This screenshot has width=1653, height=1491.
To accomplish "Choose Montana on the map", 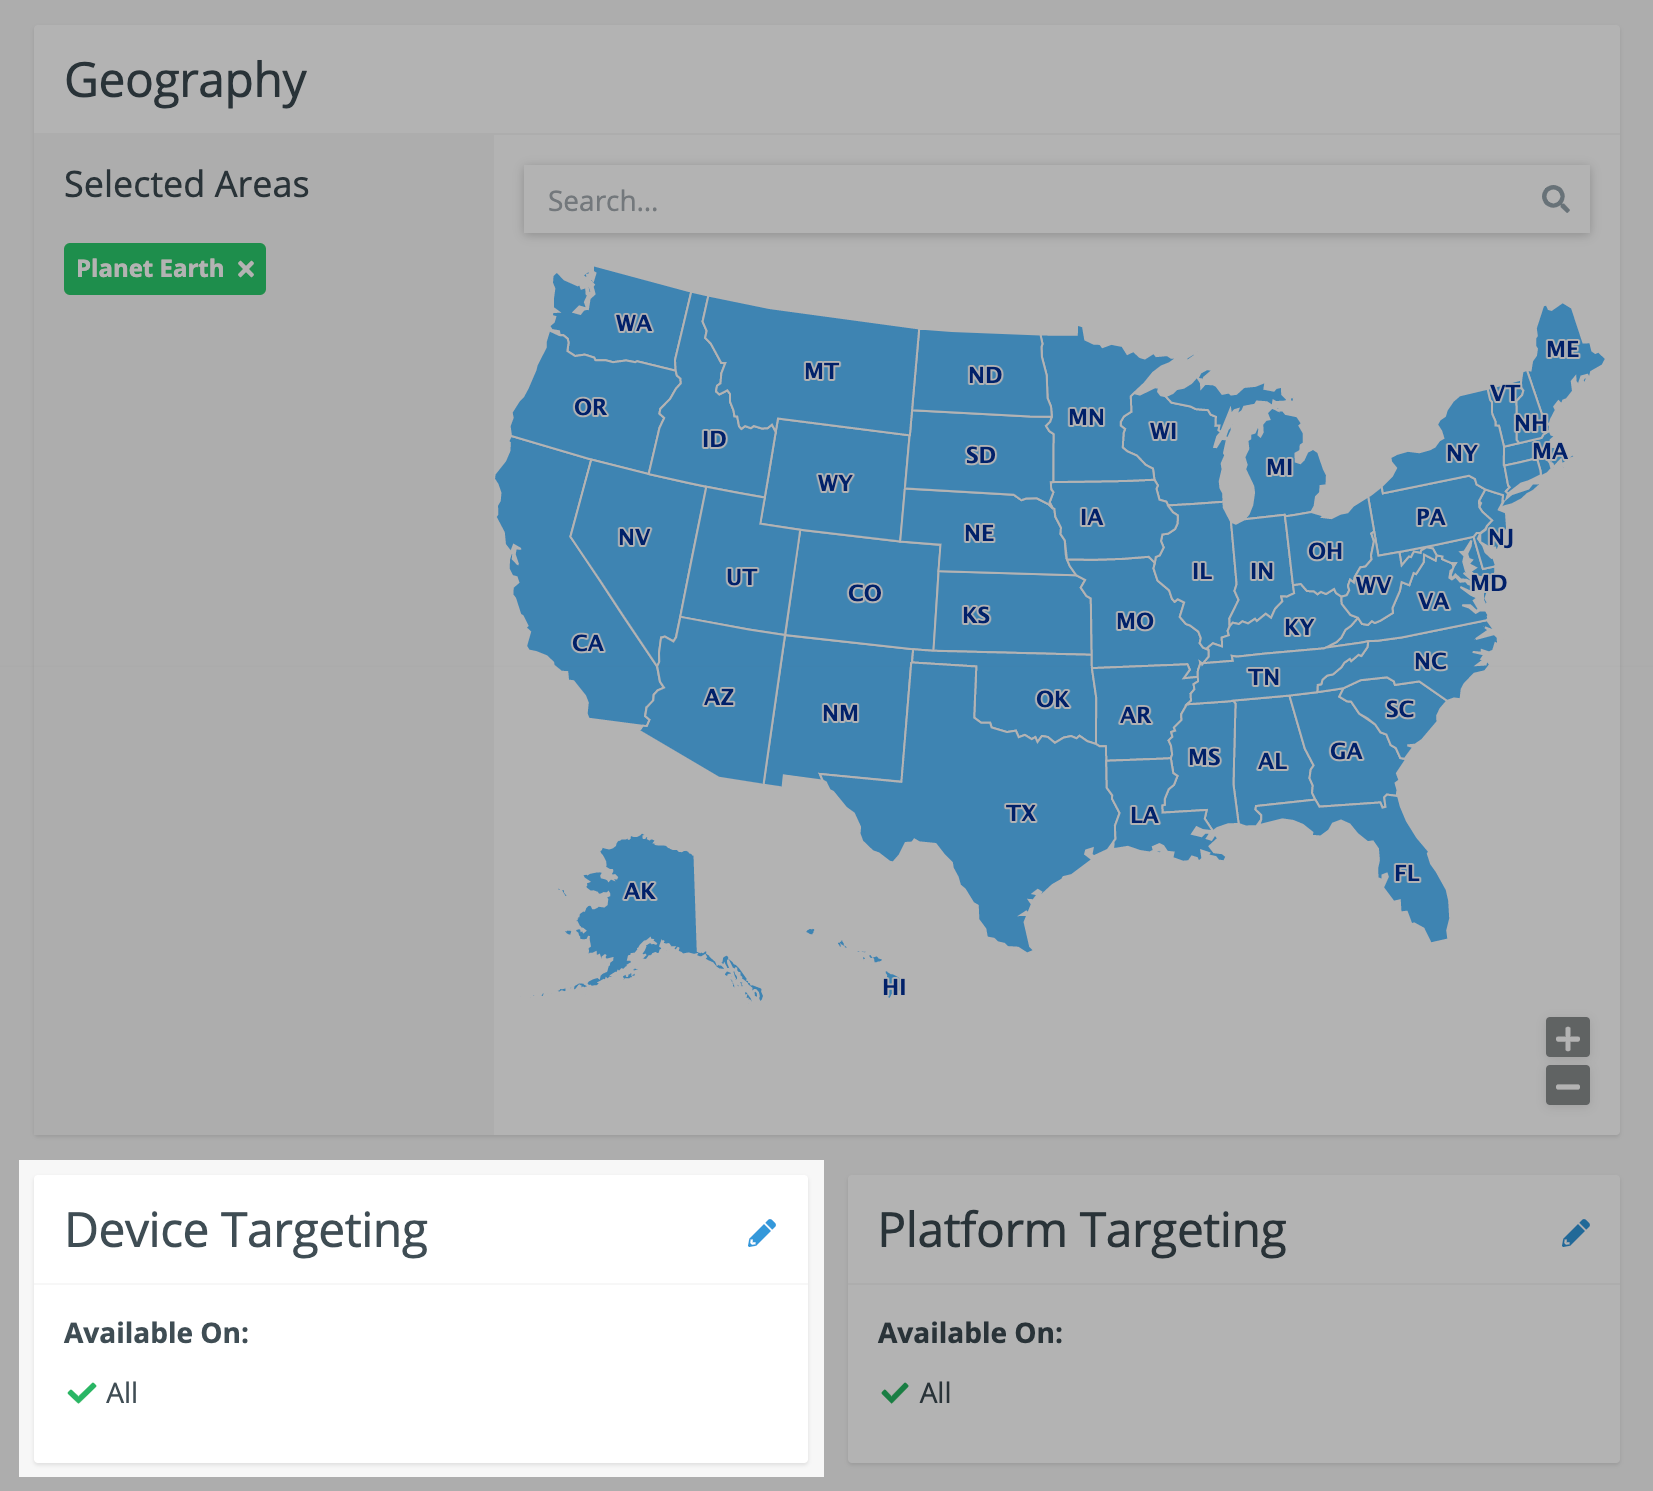I will 822,371.
